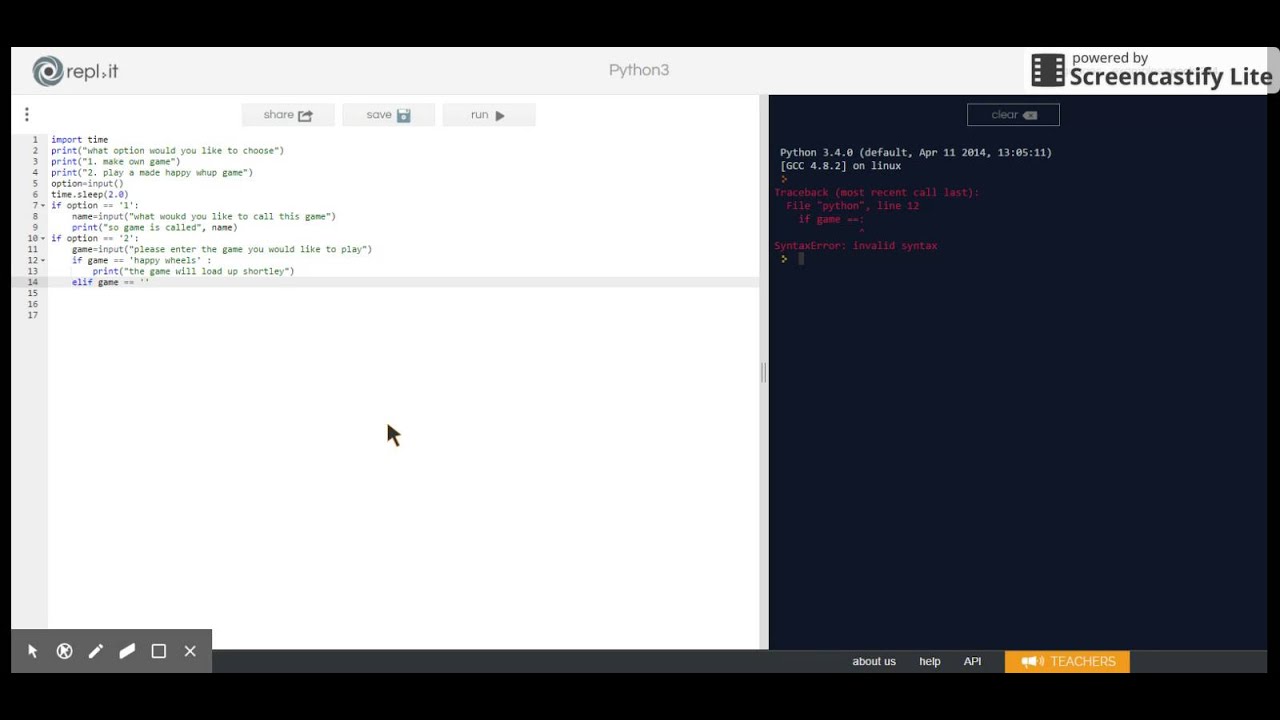Select the Screencastify eraser tool

pyautogui.click(x=127, y=651)
